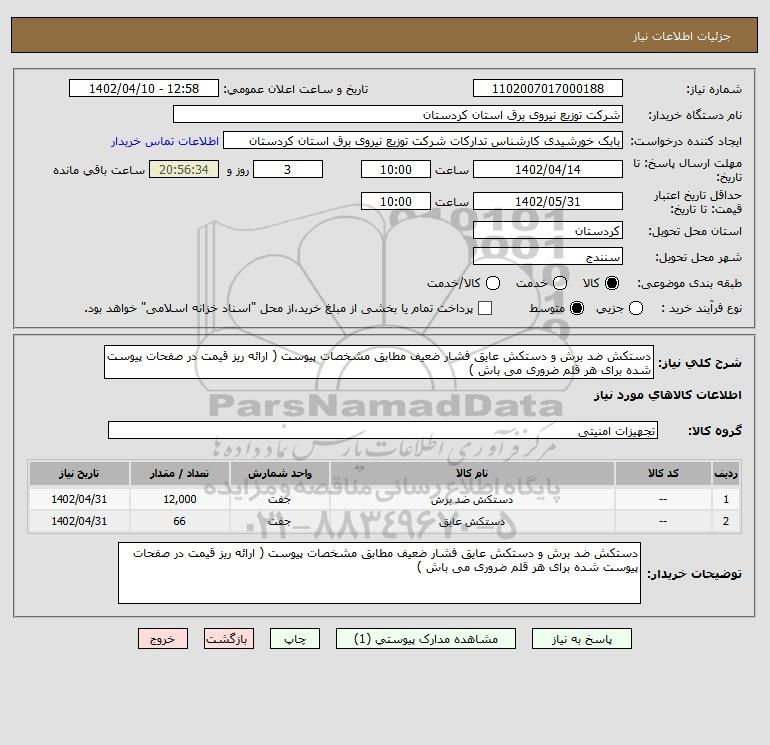Open مشاهده مدارک پیوستی (1) button
Viewport: 770px width, 745px height.
point(426,639)
